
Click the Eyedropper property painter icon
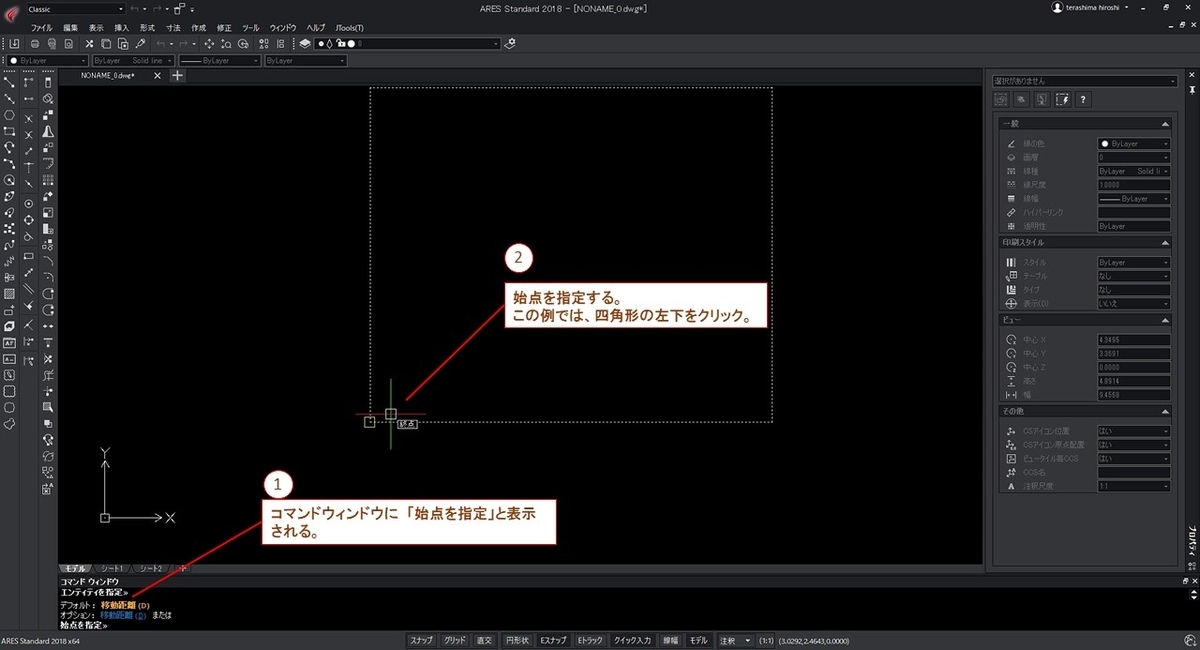pyautogui.click(x=139, y=43)
